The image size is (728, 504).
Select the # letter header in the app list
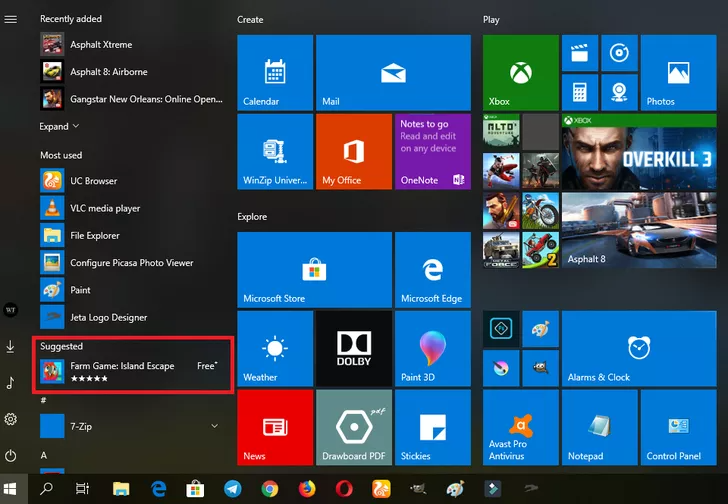tap(43, 400)
